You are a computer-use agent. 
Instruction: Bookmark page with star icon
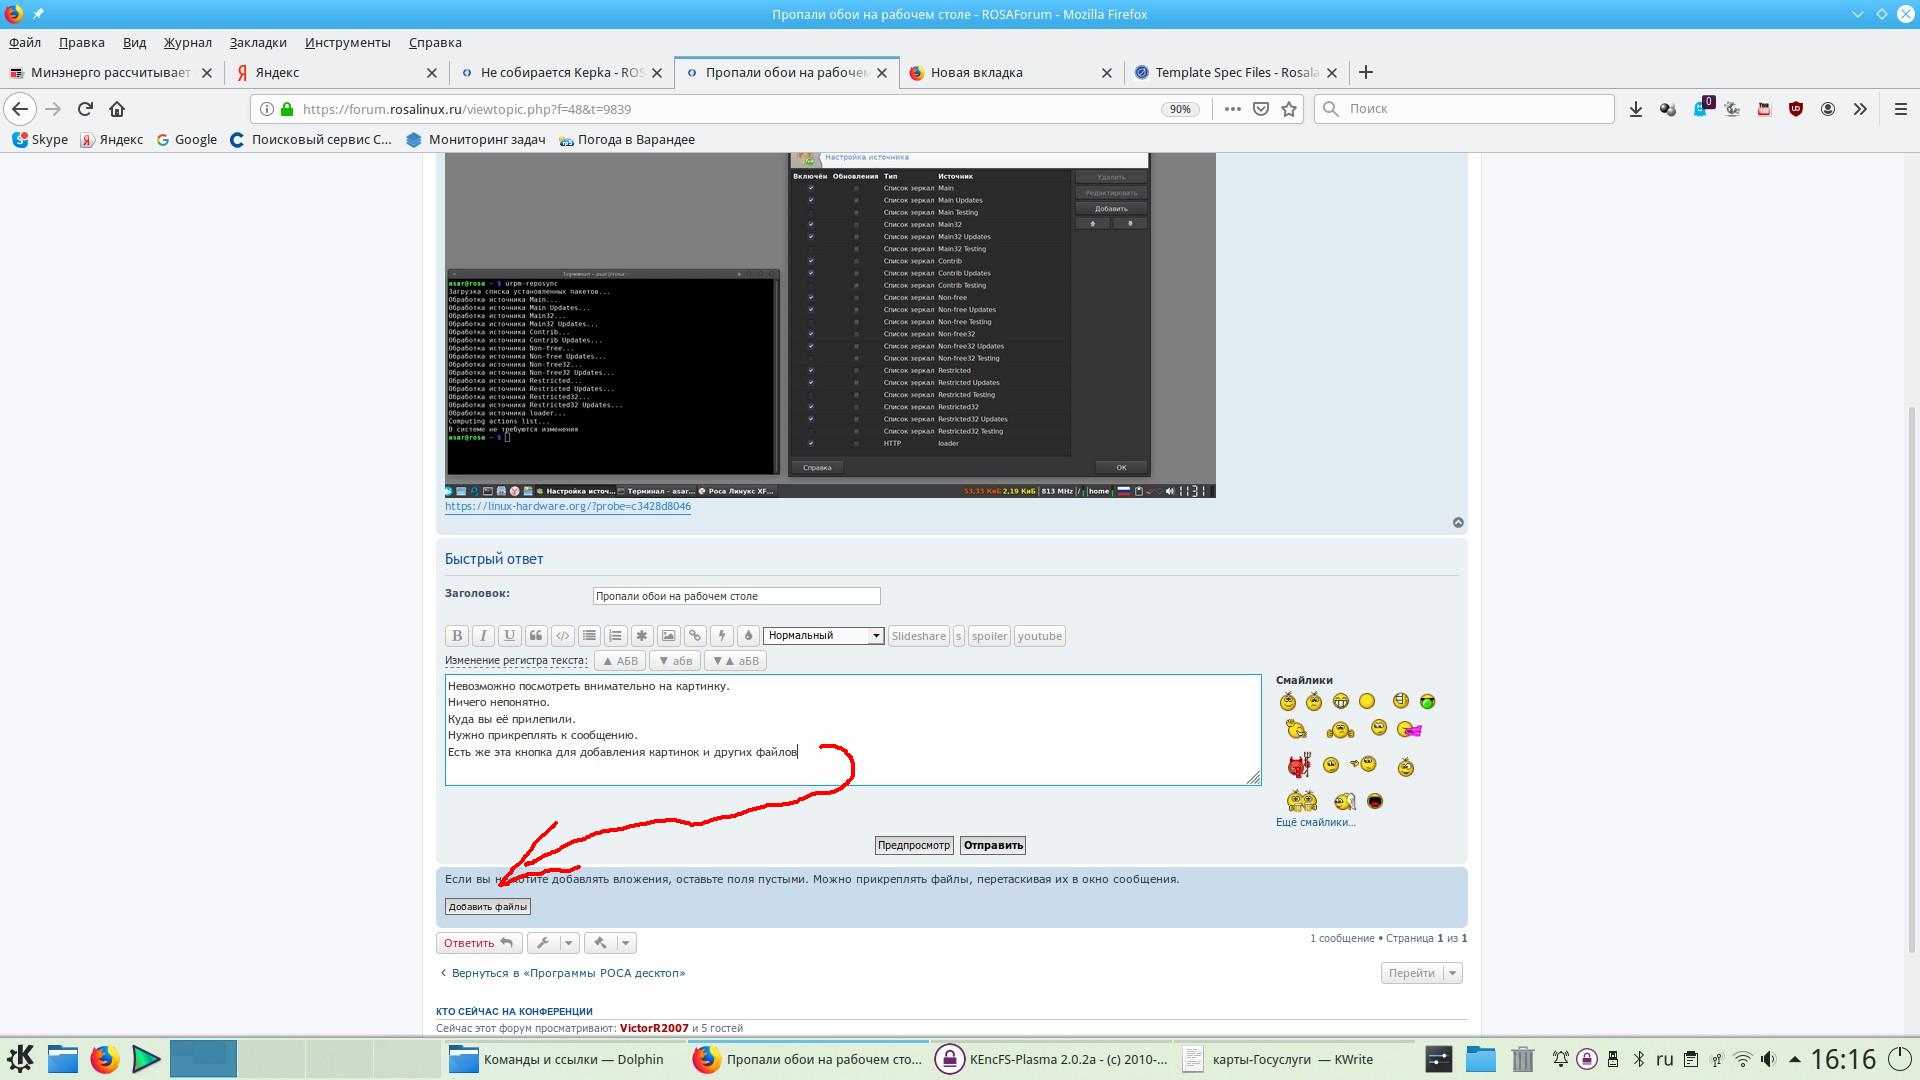pyautogui.click(x=1289, y=109)
